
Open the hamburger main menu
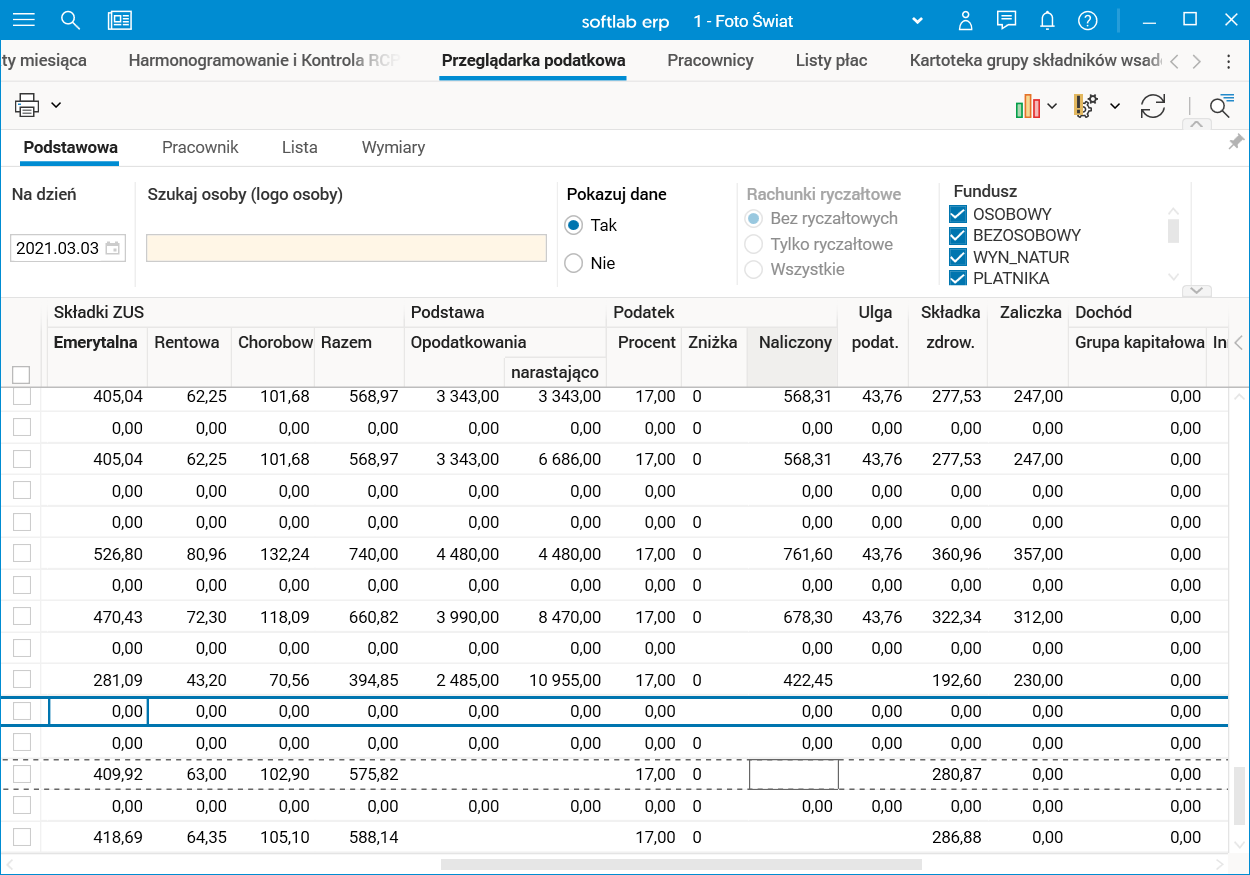(22, 20)
